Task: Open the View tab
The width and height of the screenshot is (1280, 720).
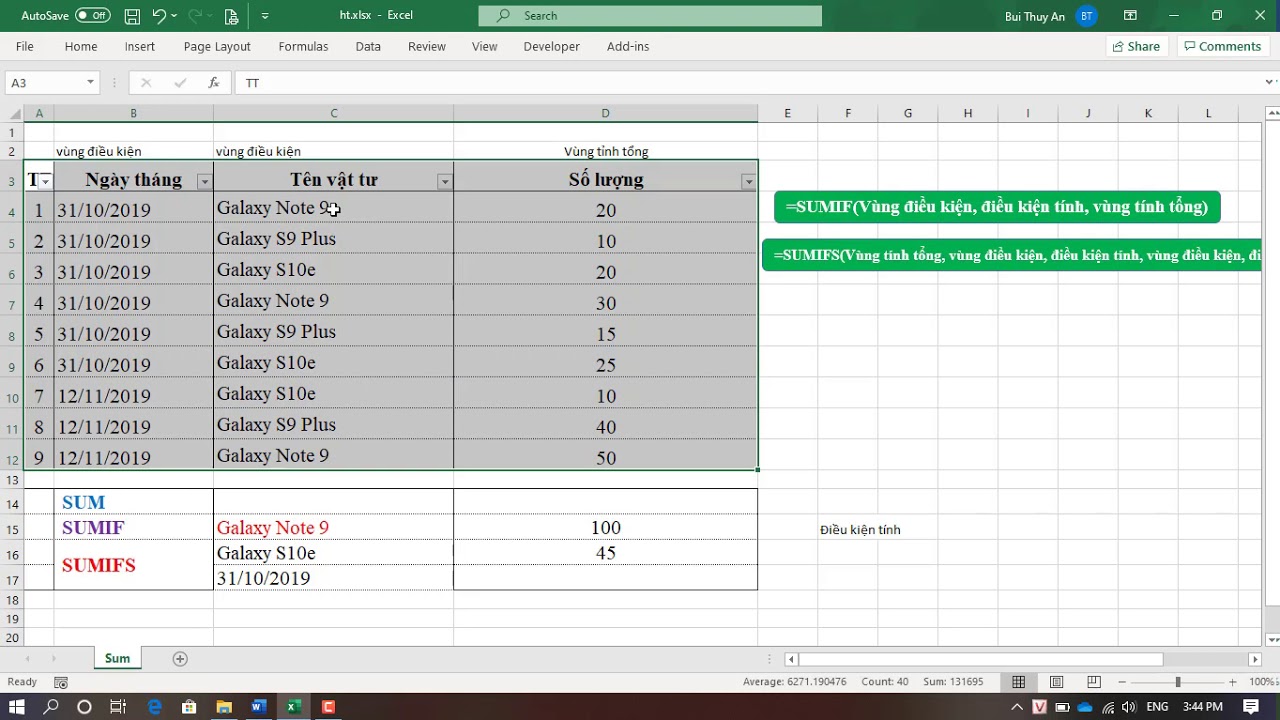Action: pyautogui.click(x=485, y=46)
